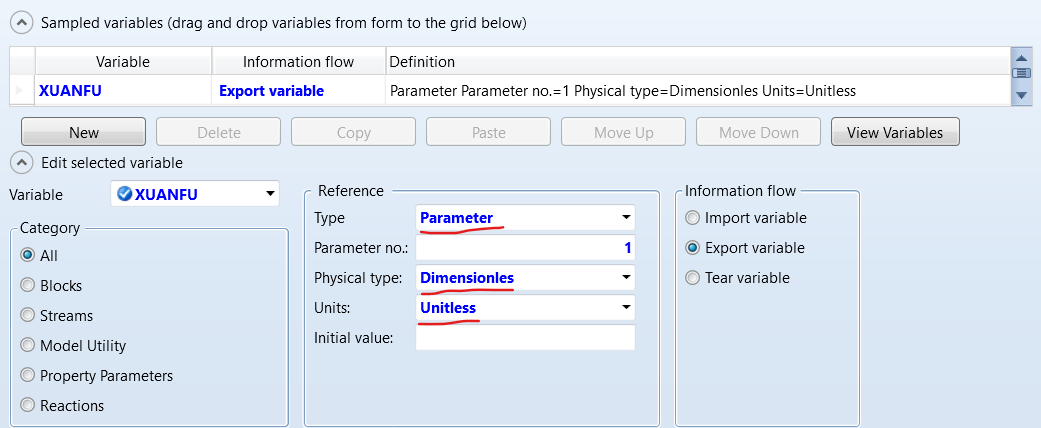Viewport: 1041px width, 428px height.
Task: Click the blue checkmark icon beside XUANFU
Action: [x=125, y=194]
